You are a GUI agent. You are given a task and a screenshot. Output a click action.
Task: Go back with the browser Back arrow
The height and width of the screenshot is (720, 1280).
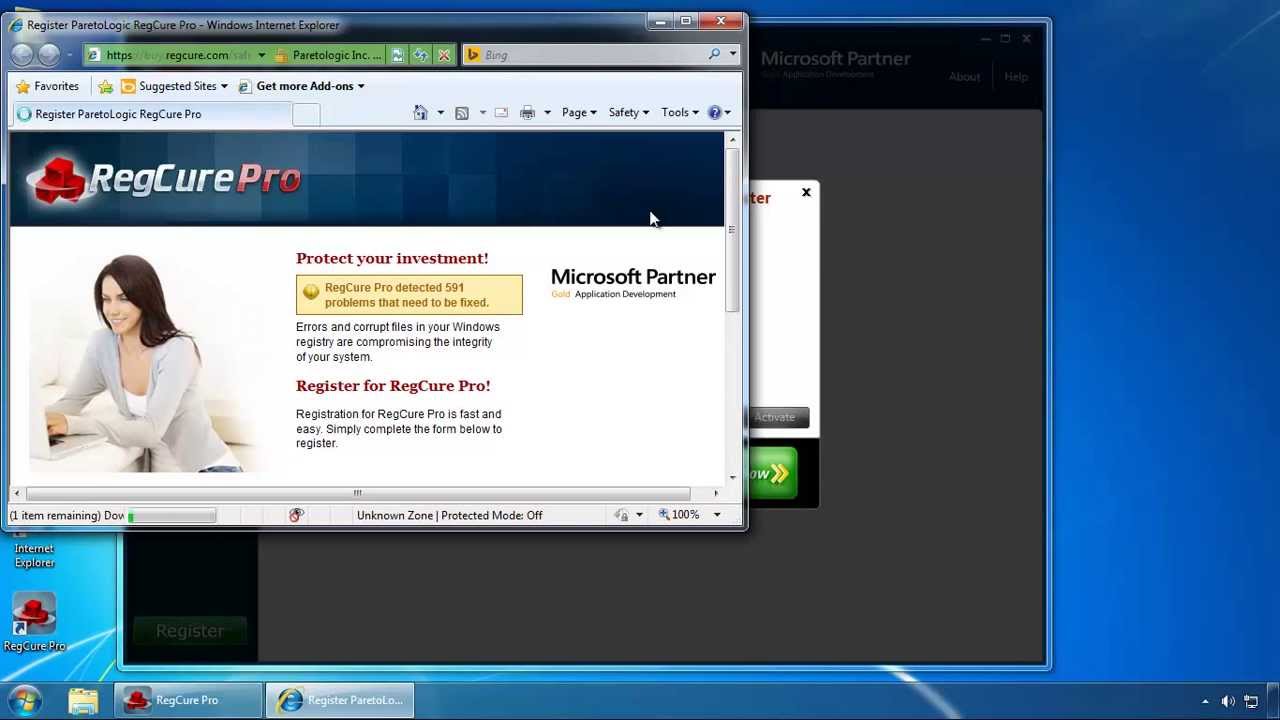point(23,55)
